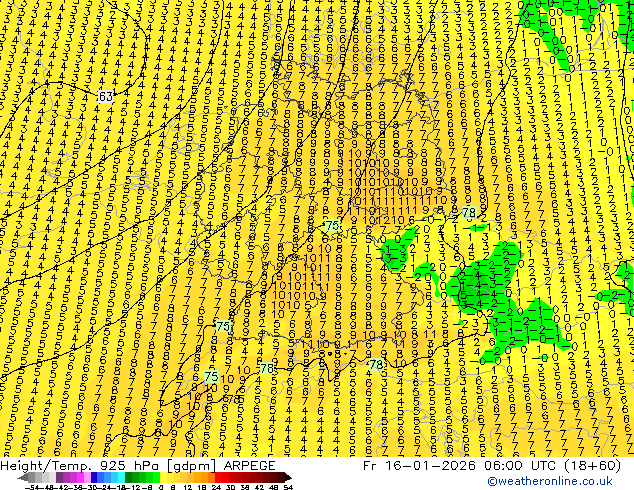The image size is (634, 490).
Task: Click the left arrow end of the color scale
Action: [x=23, y=478]
